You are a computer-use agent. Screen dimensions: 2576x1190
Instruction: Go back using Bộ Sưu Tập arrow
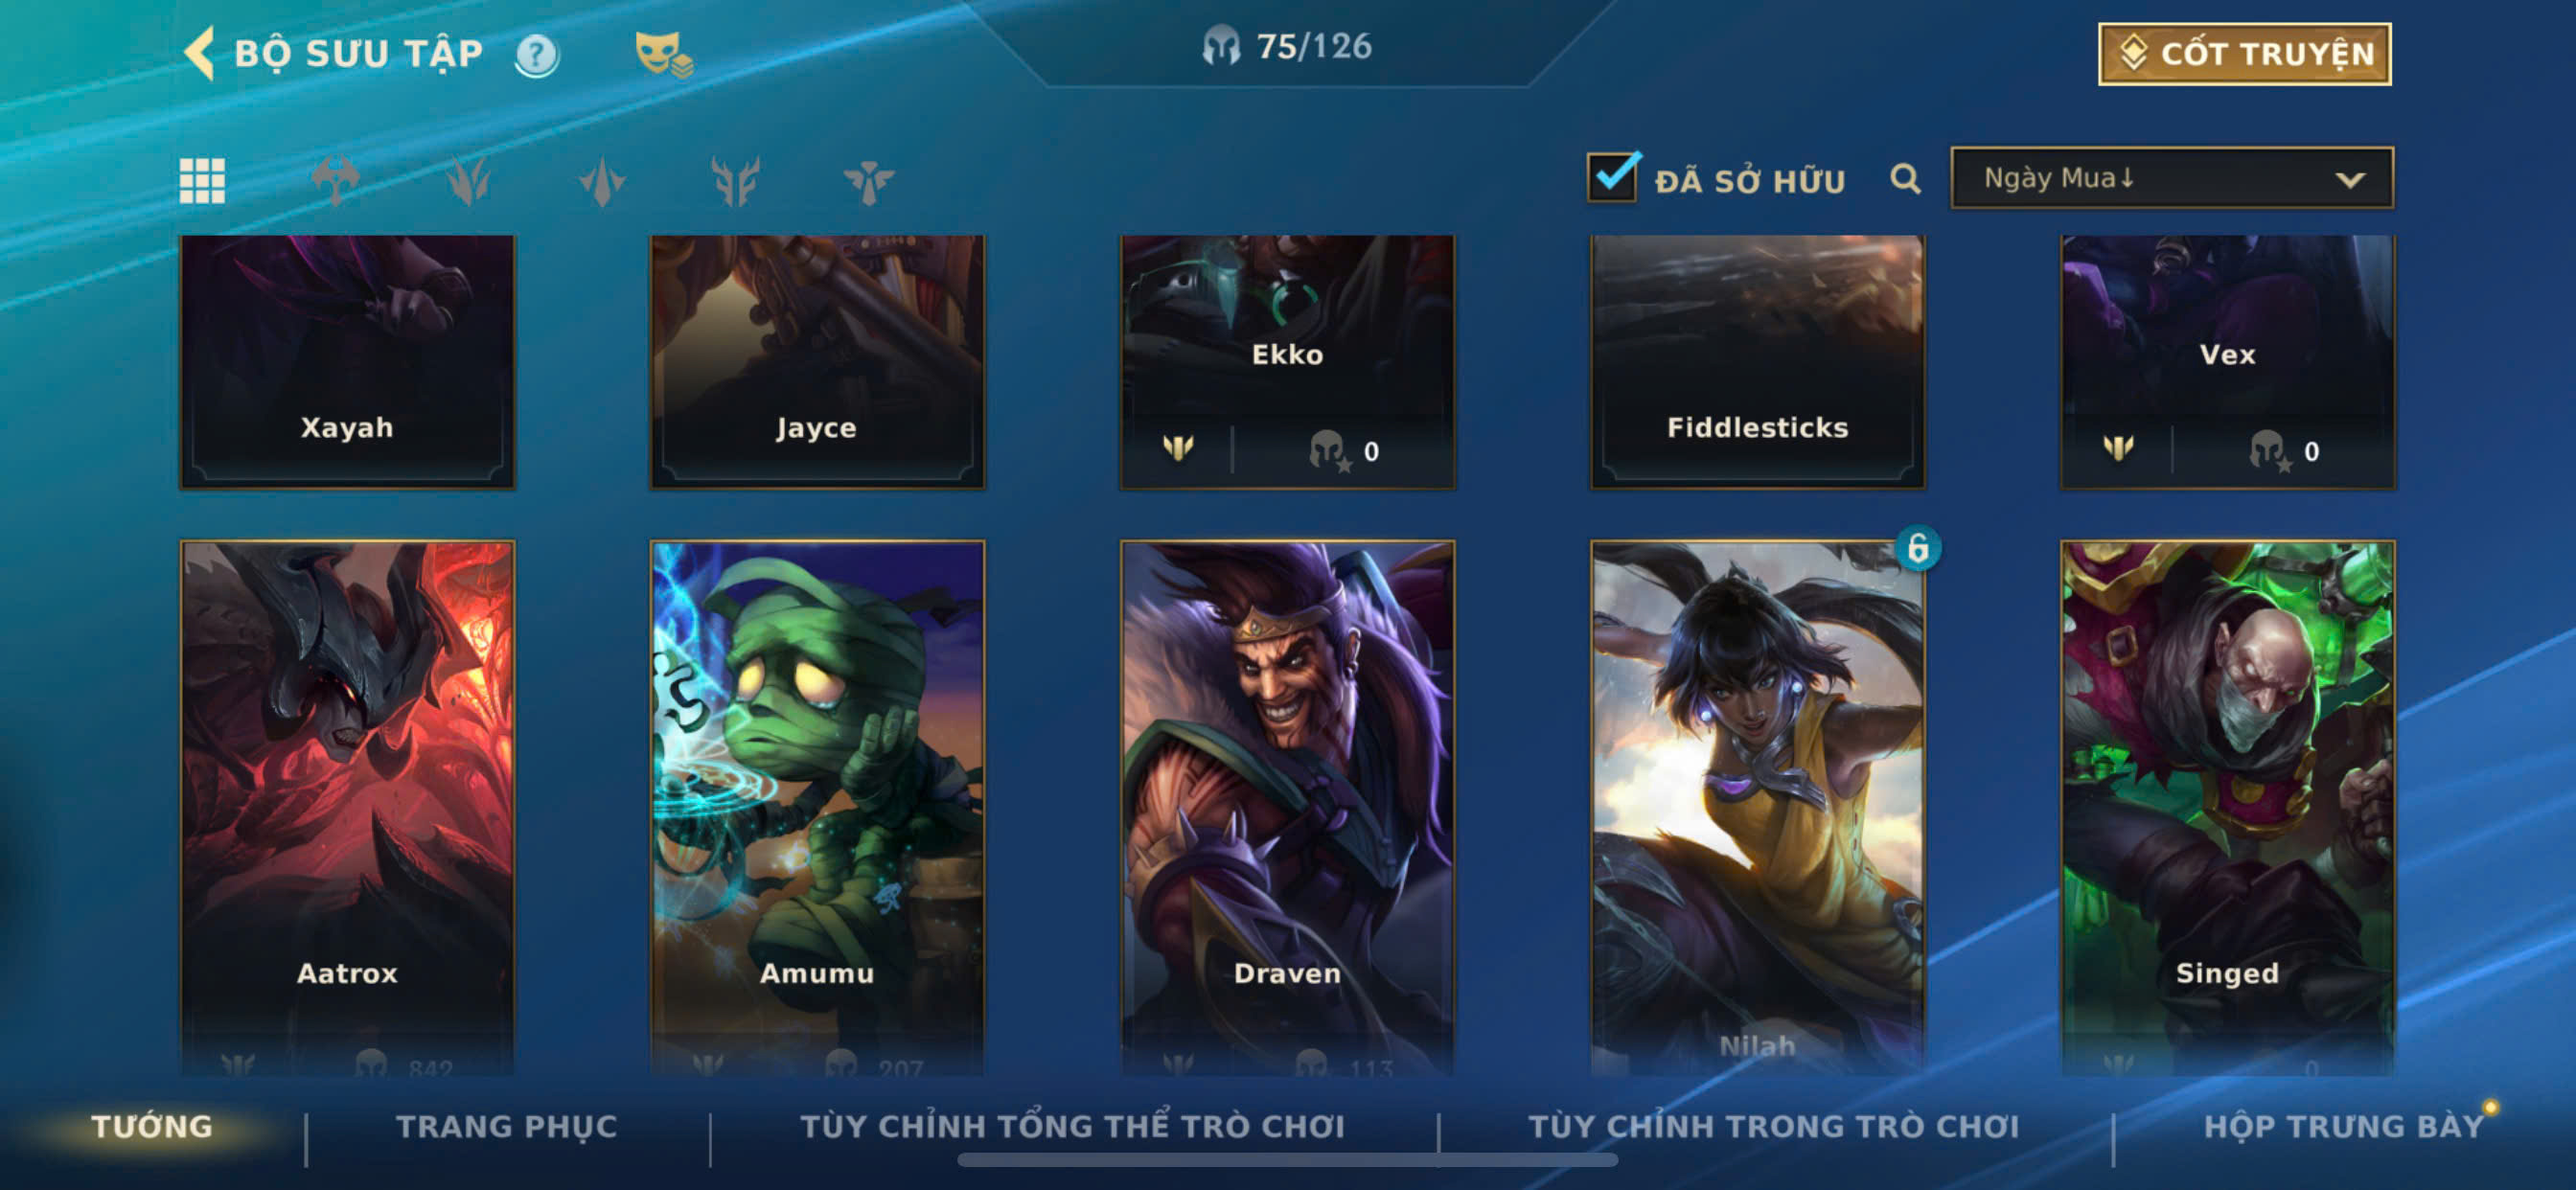(x=200, y=52)
